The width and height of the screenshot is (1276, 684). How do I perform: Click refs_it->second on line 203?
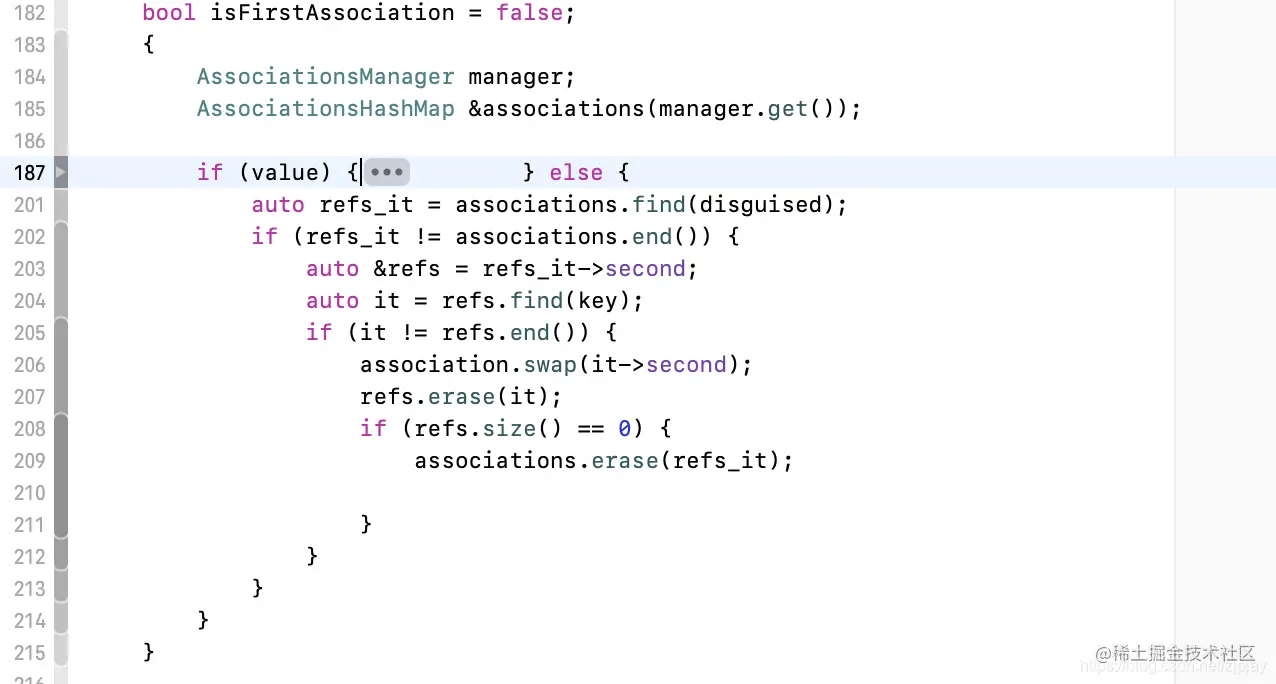[584, 269]
